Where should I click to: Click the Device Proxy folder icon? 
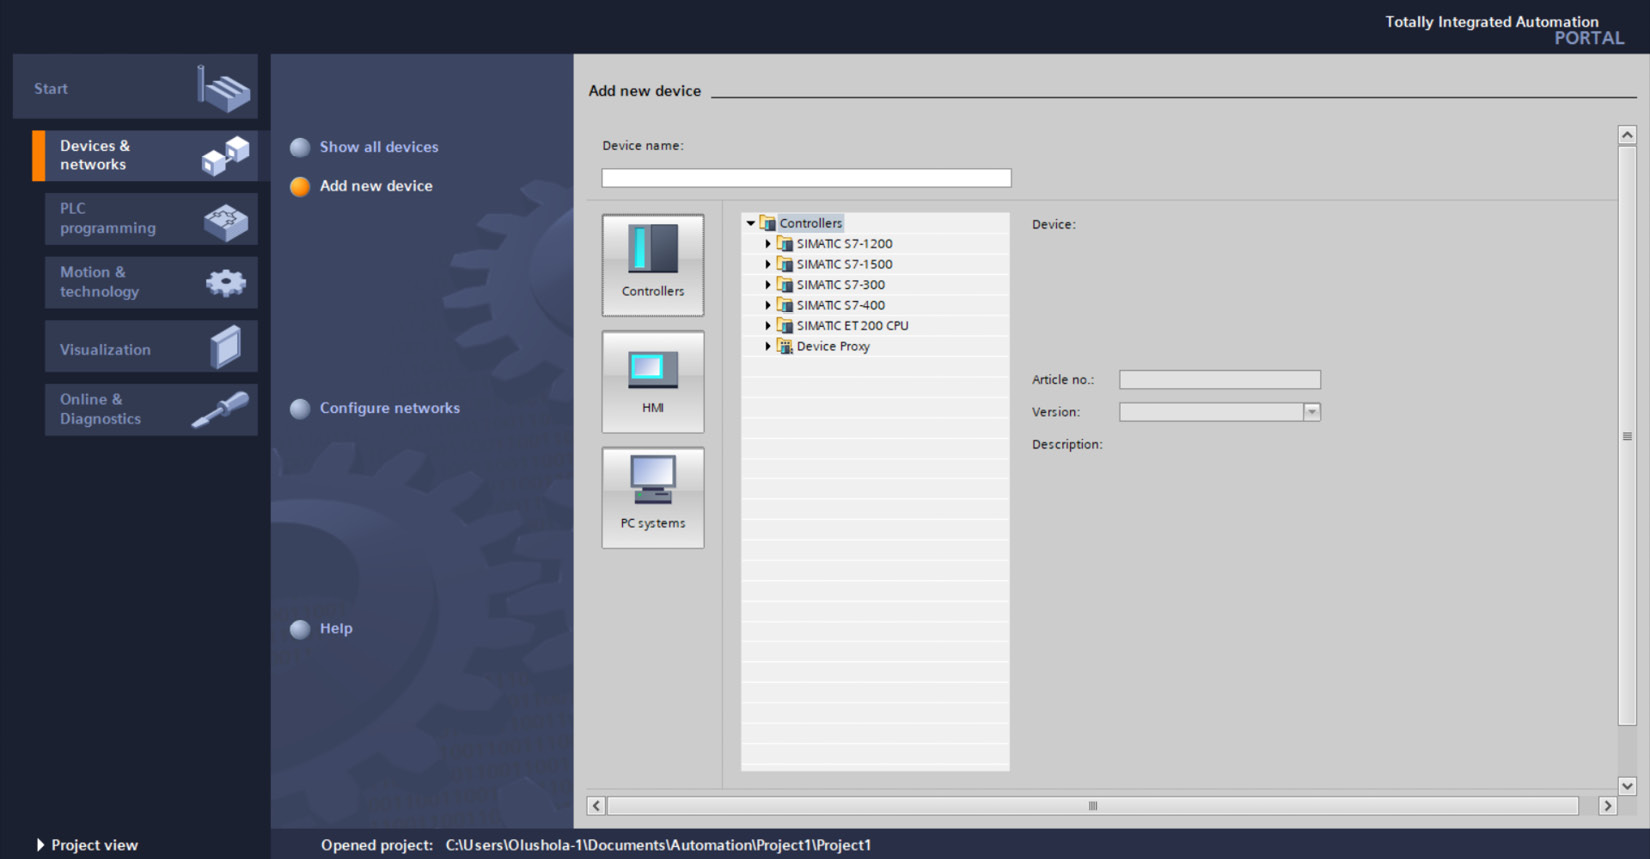click(x=785, y=346)
